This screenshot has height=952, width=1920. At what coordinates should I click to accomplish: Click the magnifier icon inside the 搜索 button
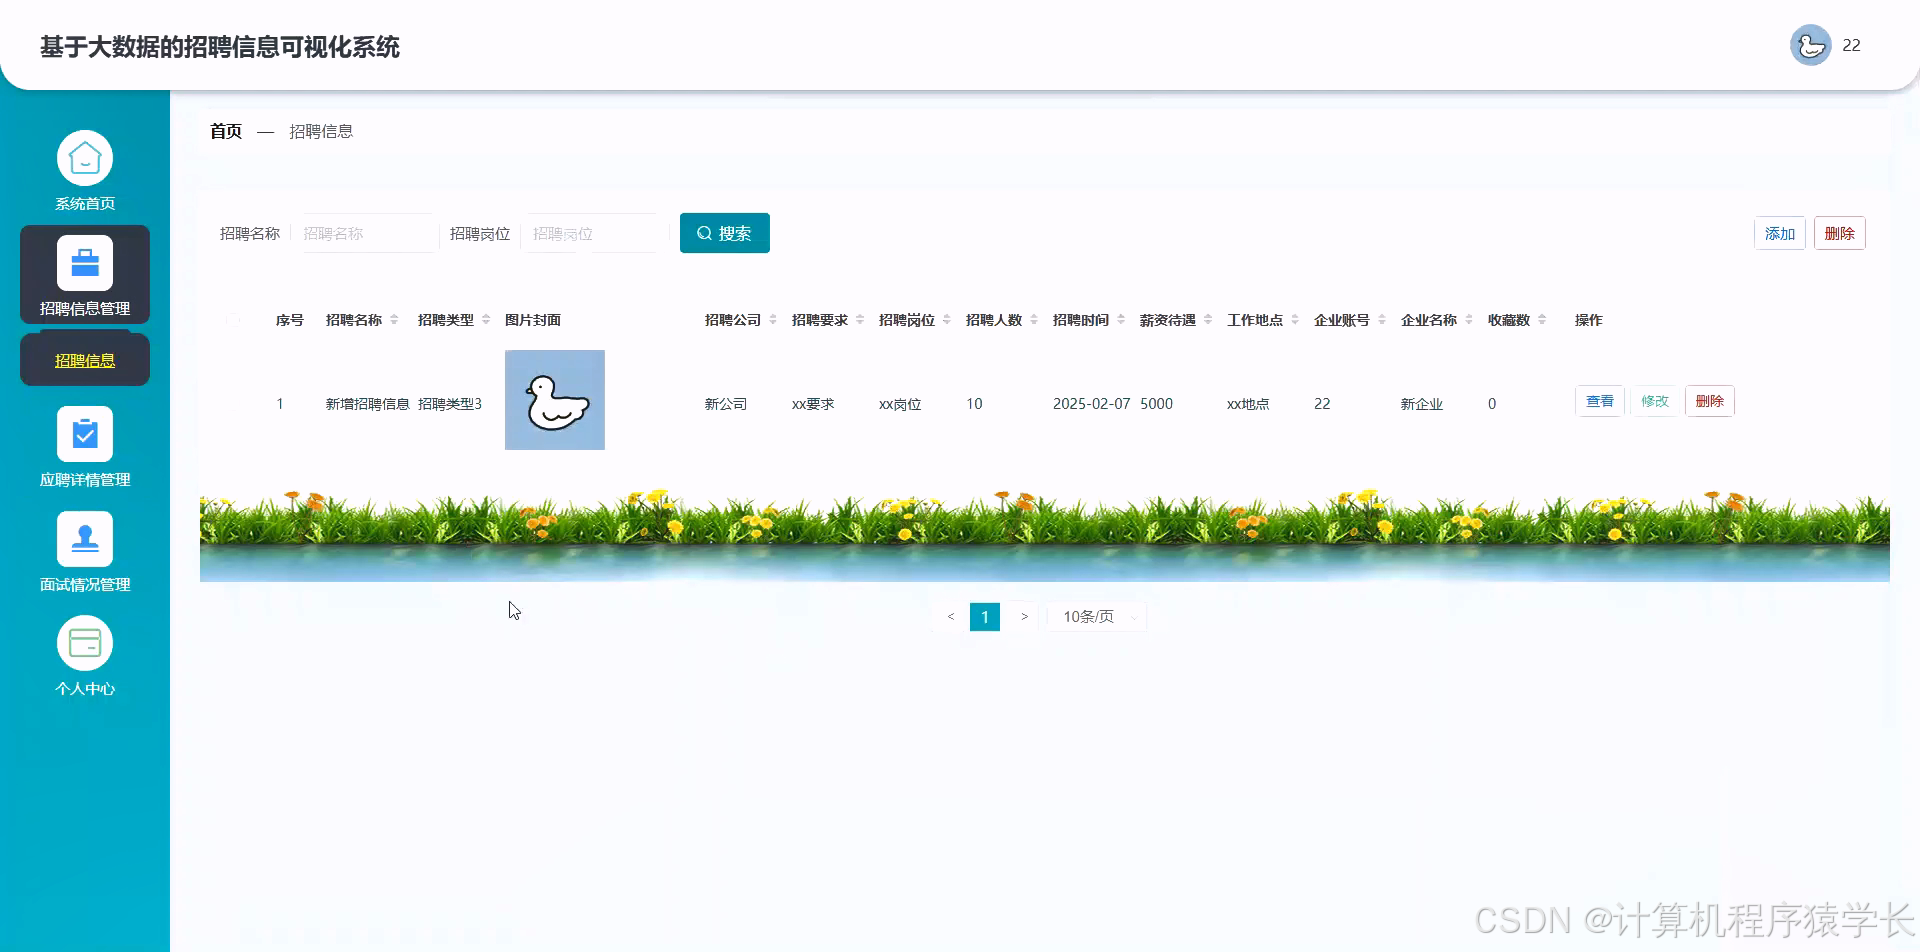pos(704,233)
